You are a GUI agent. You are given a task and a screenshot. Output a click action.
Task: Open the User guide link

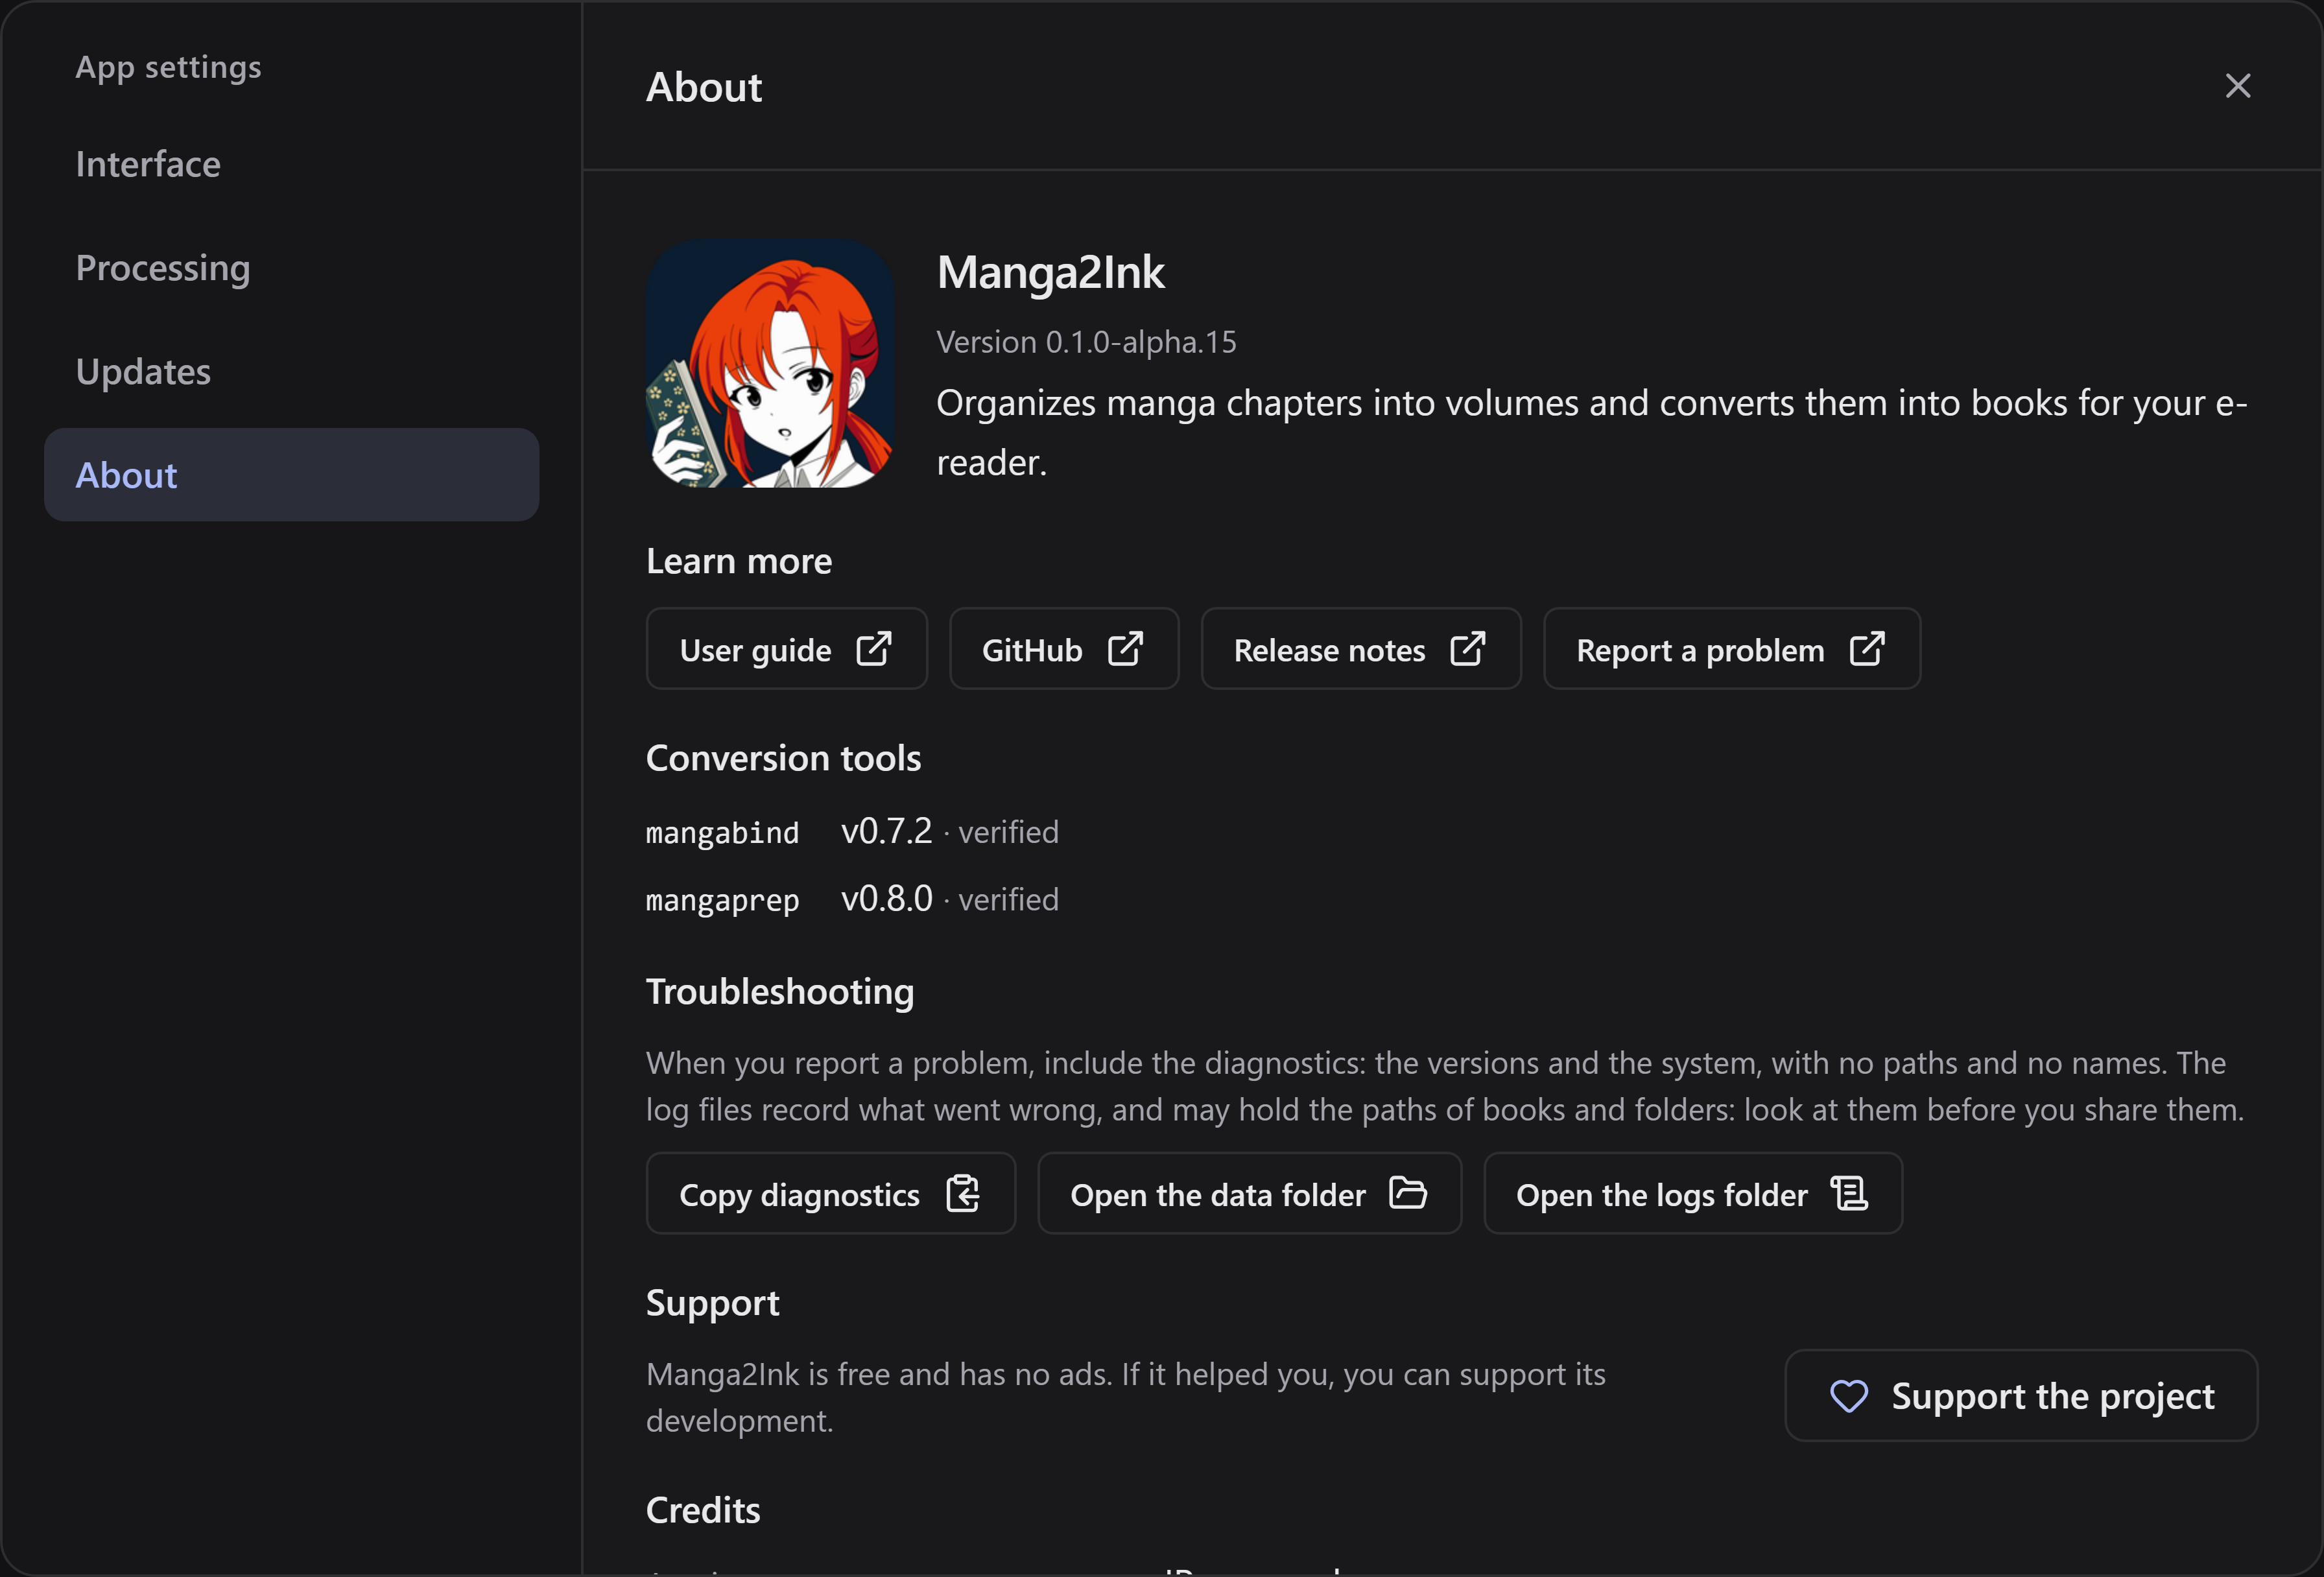pos(787,649)
